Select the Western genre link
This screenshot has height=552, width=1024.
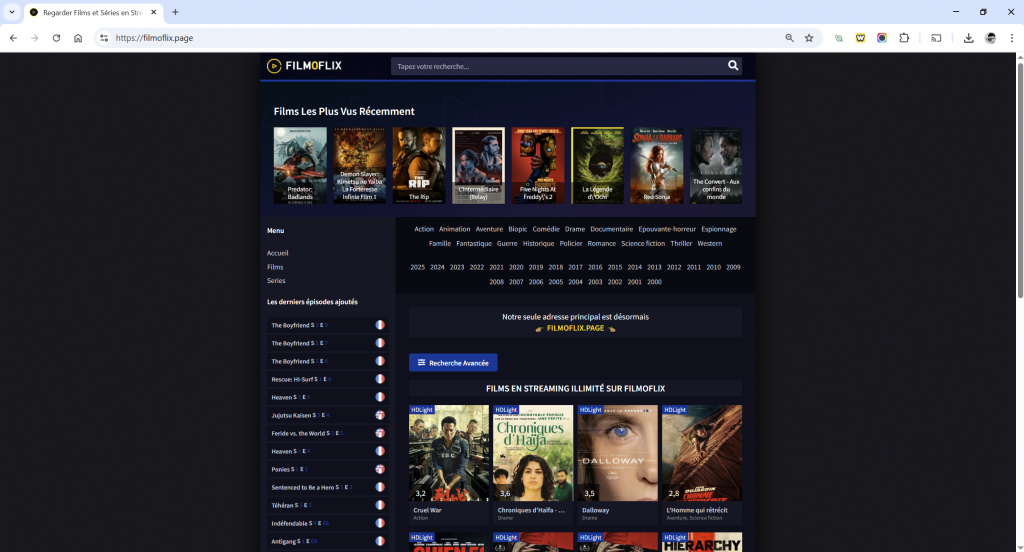pos(709,243)
